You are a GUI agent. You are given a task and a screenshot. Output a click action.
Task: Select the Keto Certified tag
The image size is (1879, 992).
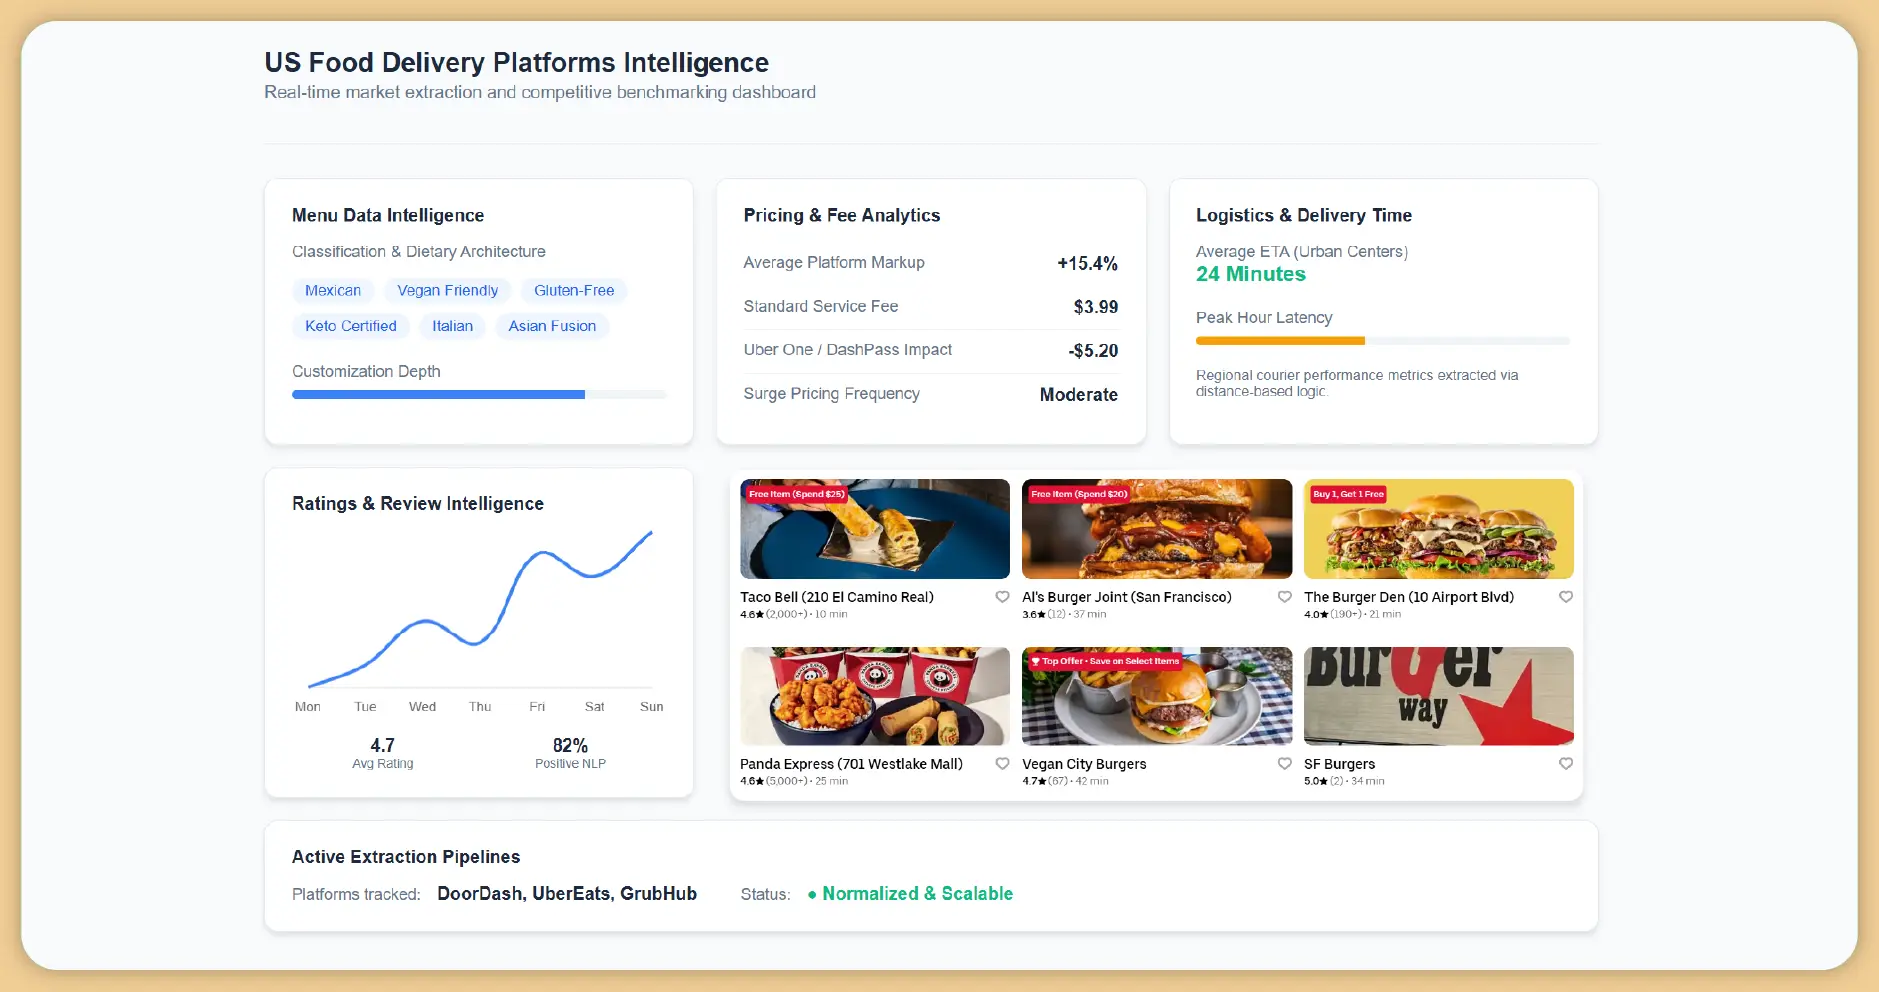(350, 326)
